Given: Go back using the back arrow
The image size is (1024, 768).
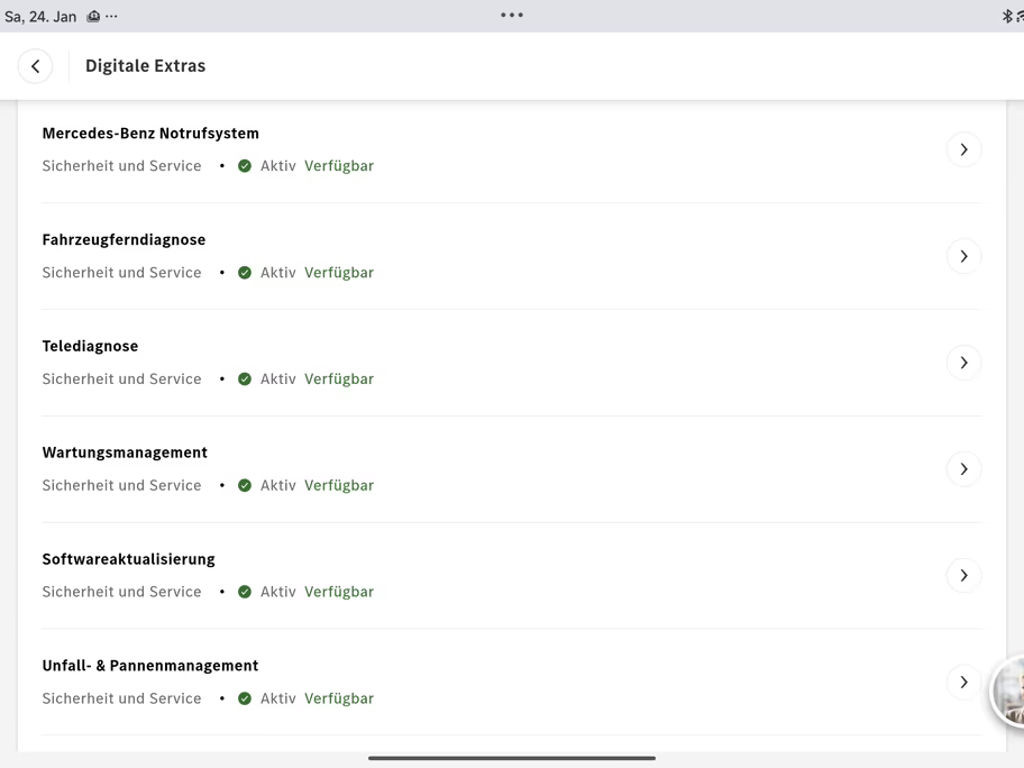Looking at the screenshot, I should (35, 66).
